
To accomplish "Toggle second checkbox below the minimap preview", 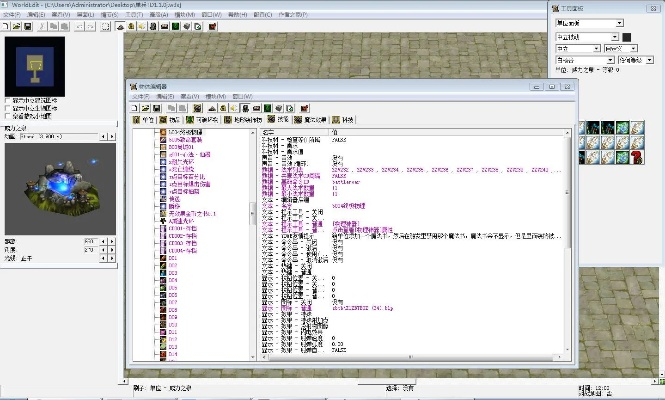I will tap(9, 108).
